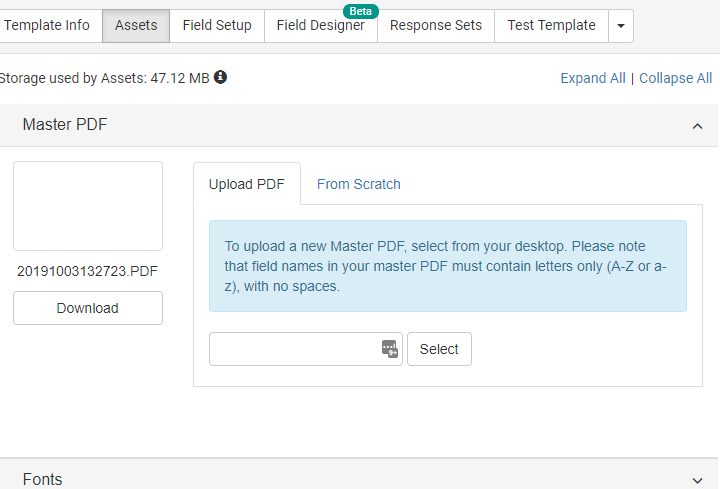
Task: Open the tab bar overflow dropdown arrow
Action: tap(621, 26)
